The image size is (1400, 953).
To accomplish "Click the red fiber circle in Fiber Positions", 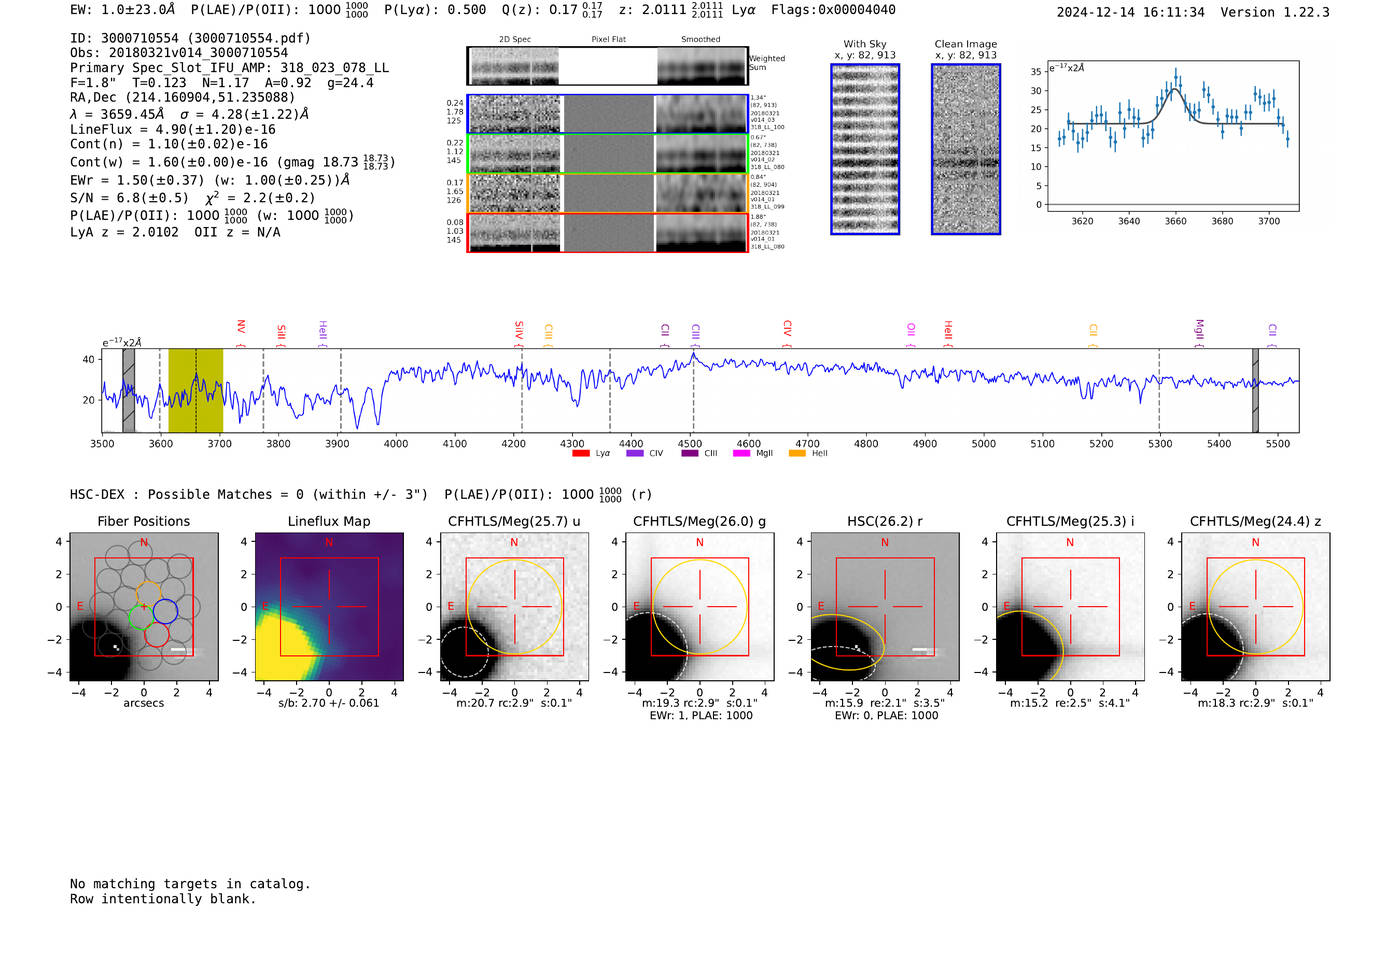I will pyautogui.click(x=156, y=634).
